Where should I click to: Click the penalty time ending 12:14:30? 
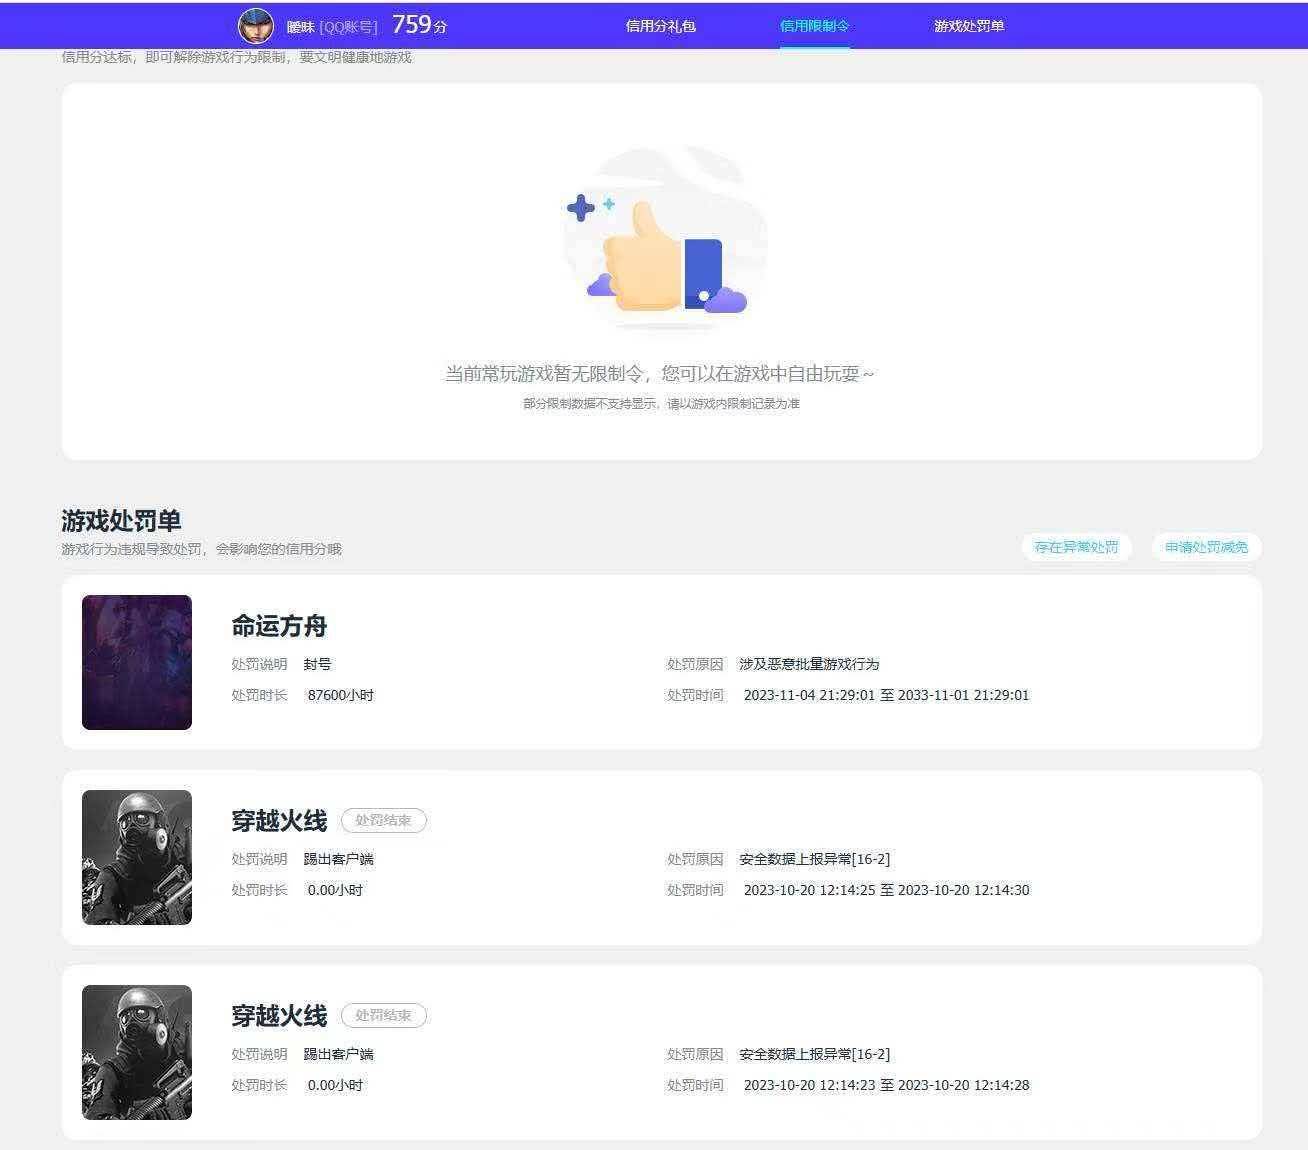(886, 890)
